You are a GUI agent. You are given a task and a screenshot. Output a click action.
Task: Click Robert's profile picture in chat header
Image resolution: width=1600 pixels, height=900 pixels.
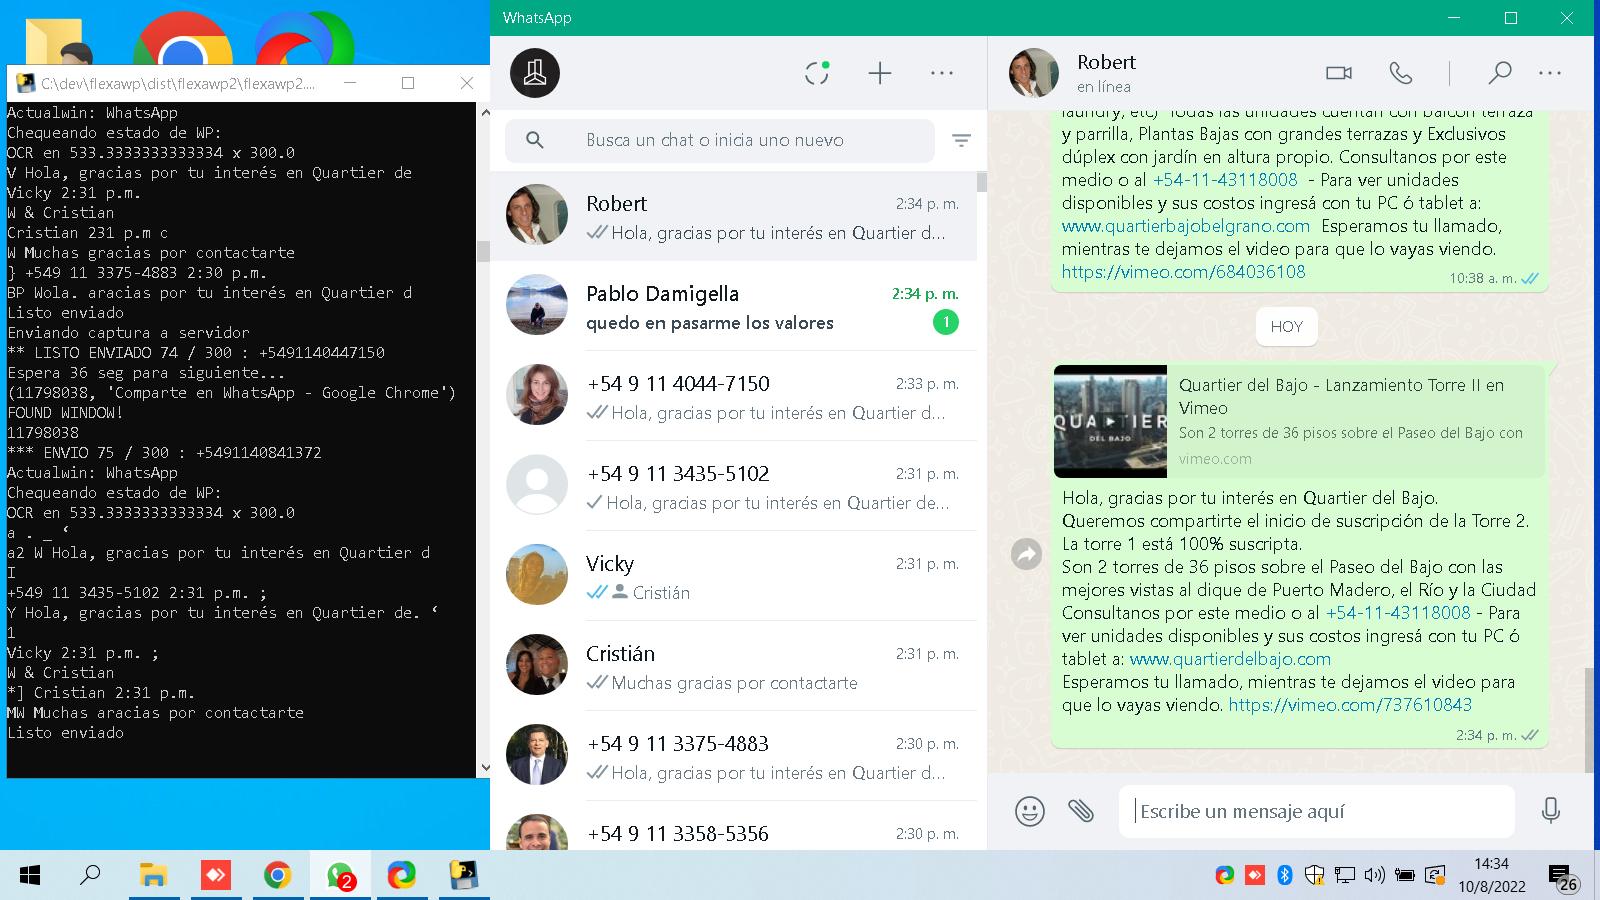[1033, 73]
